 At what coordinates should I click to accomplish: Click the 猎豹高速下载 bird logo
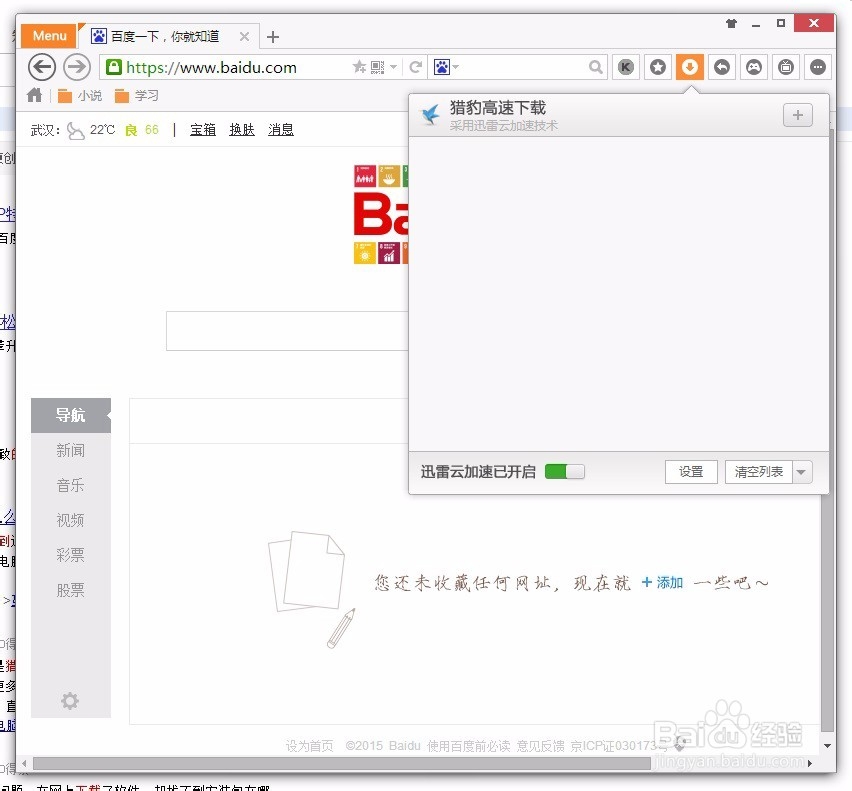431,115
